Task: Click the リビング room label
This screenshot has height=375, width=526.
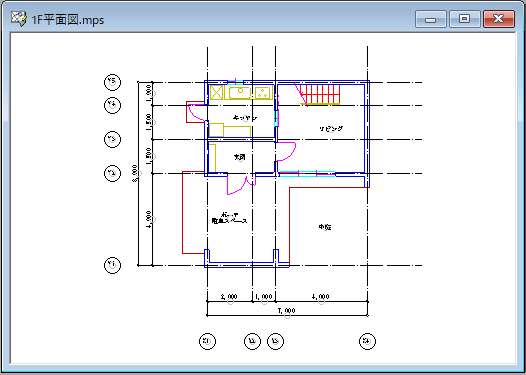Action: (331, 128)
